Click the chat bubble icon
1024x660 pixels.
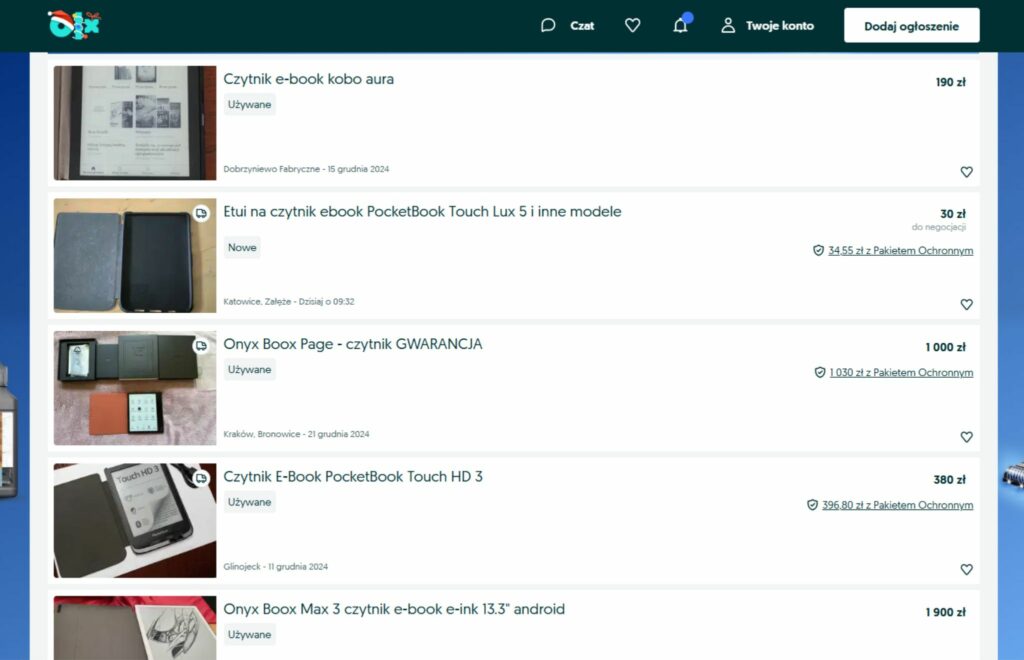click(x=548, y=25)
